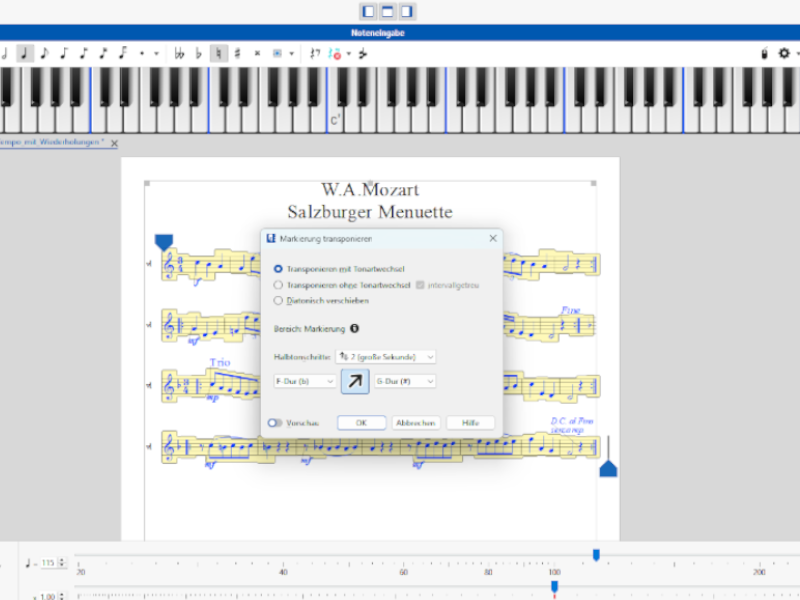Screen dimensions: 800x600
Task: Click the 'Trio' label in the score
Action: click(x=220, y=362)
